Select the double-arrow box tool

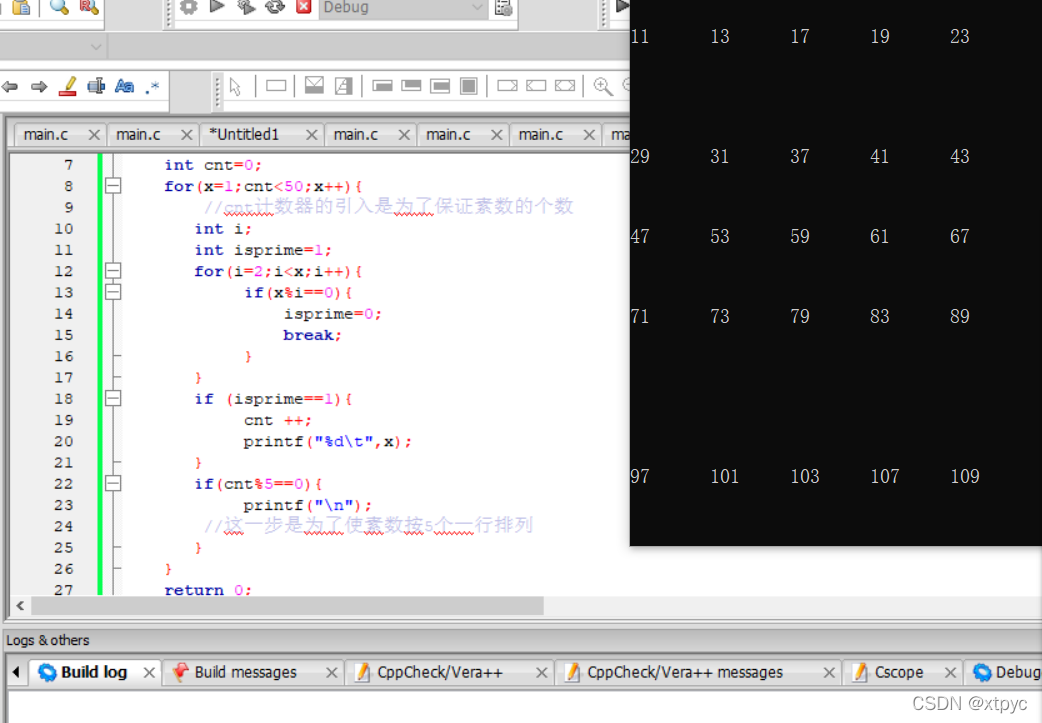coord(565,86)
